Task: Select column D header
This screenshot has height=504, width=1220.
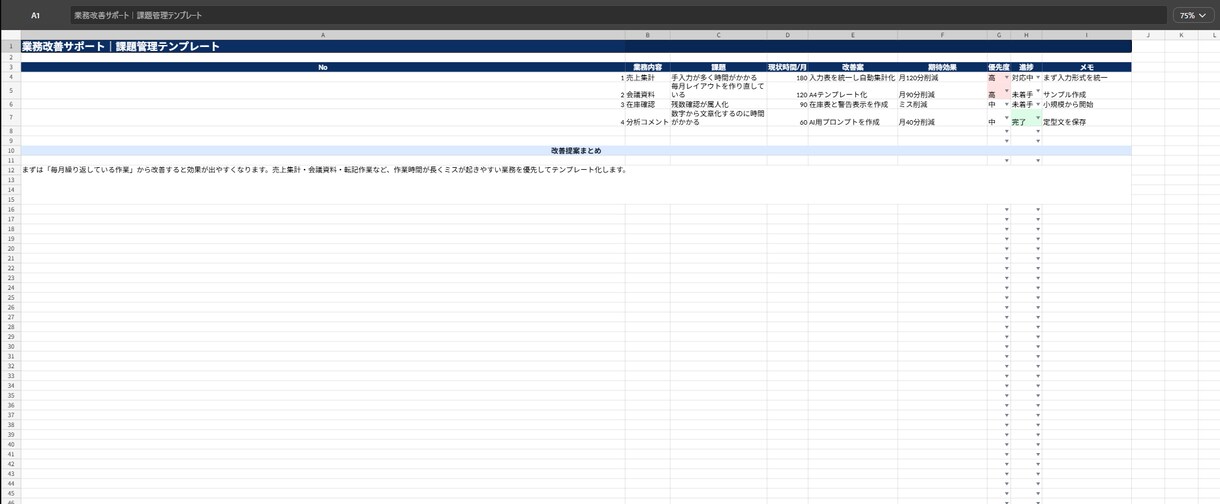Action: coord(787,35)
